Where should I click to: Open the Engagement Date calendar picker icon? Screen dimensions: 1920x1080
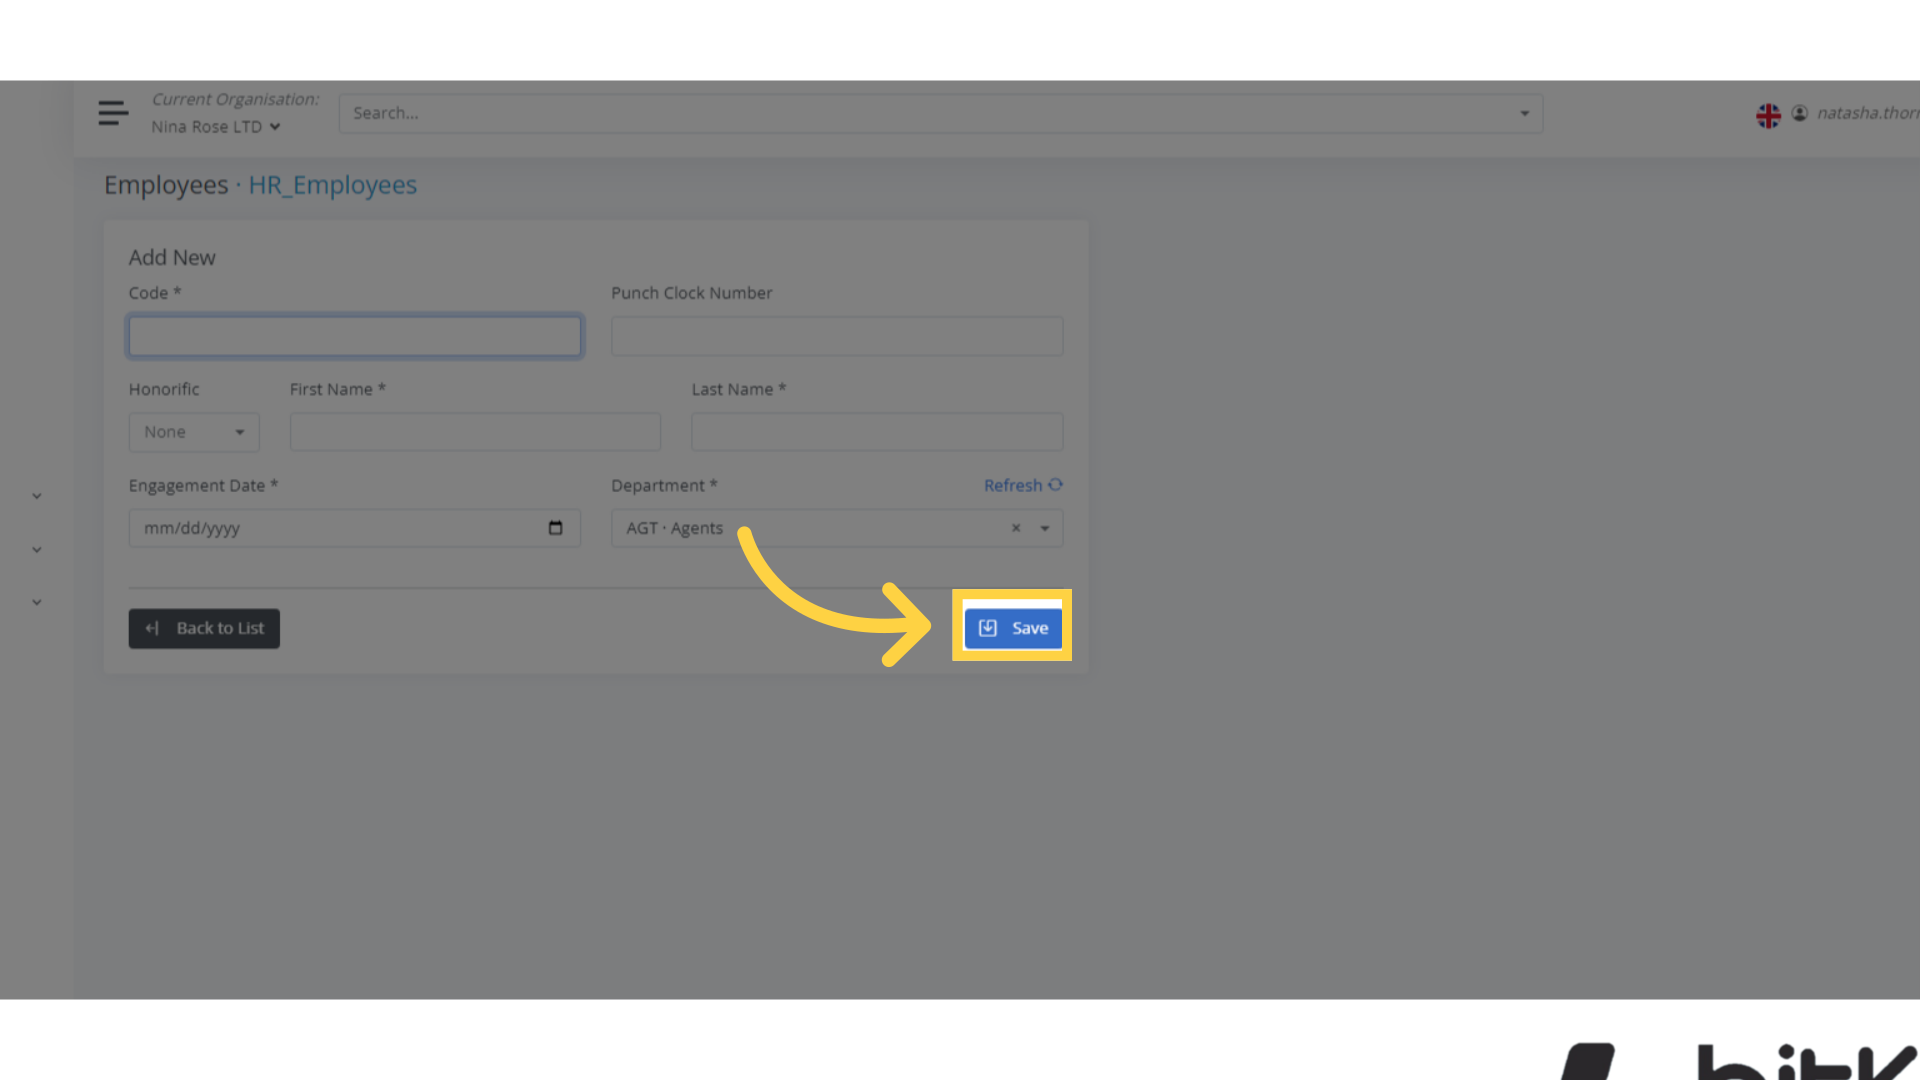[x=556, y=528]
